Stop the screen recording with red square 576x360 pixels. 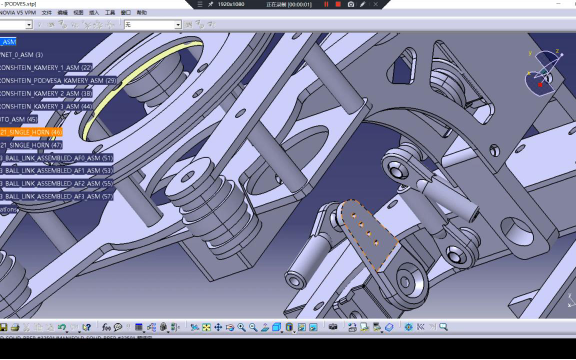[338, 4]
